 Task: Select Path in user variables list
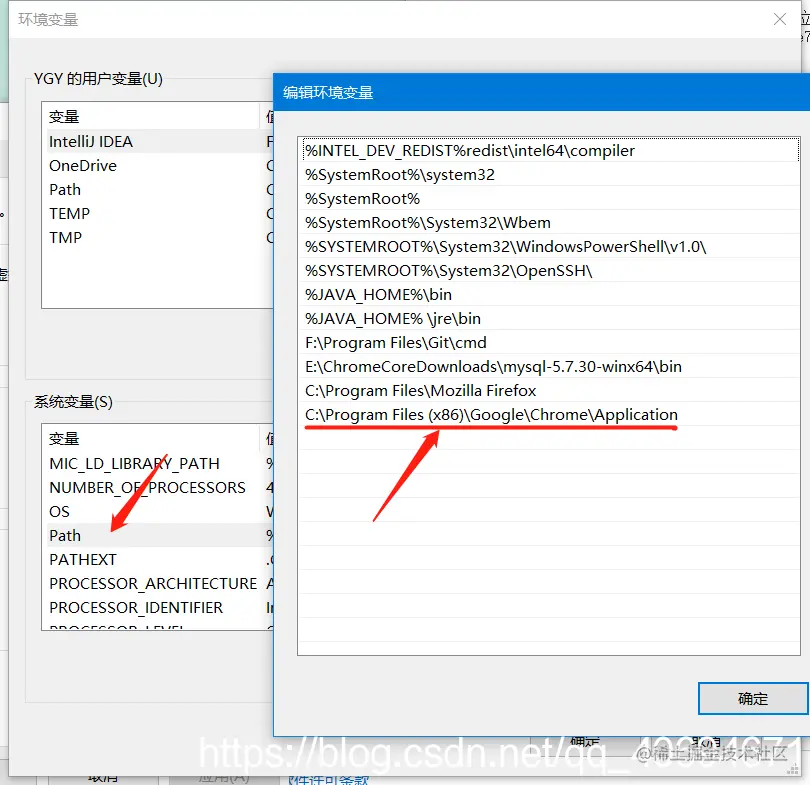point(159,189)
